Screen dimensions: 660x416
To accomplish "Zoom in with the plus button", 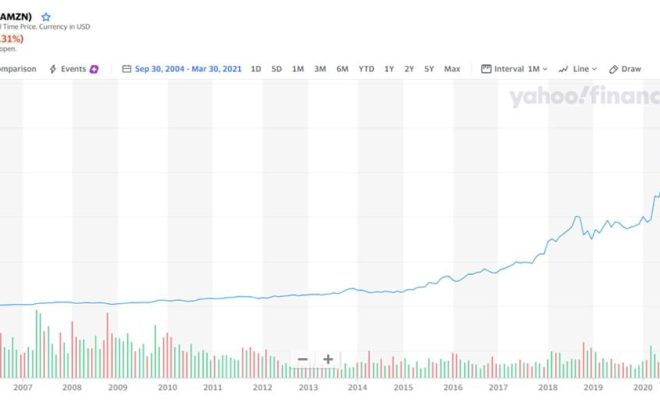I will coord(328,359).
